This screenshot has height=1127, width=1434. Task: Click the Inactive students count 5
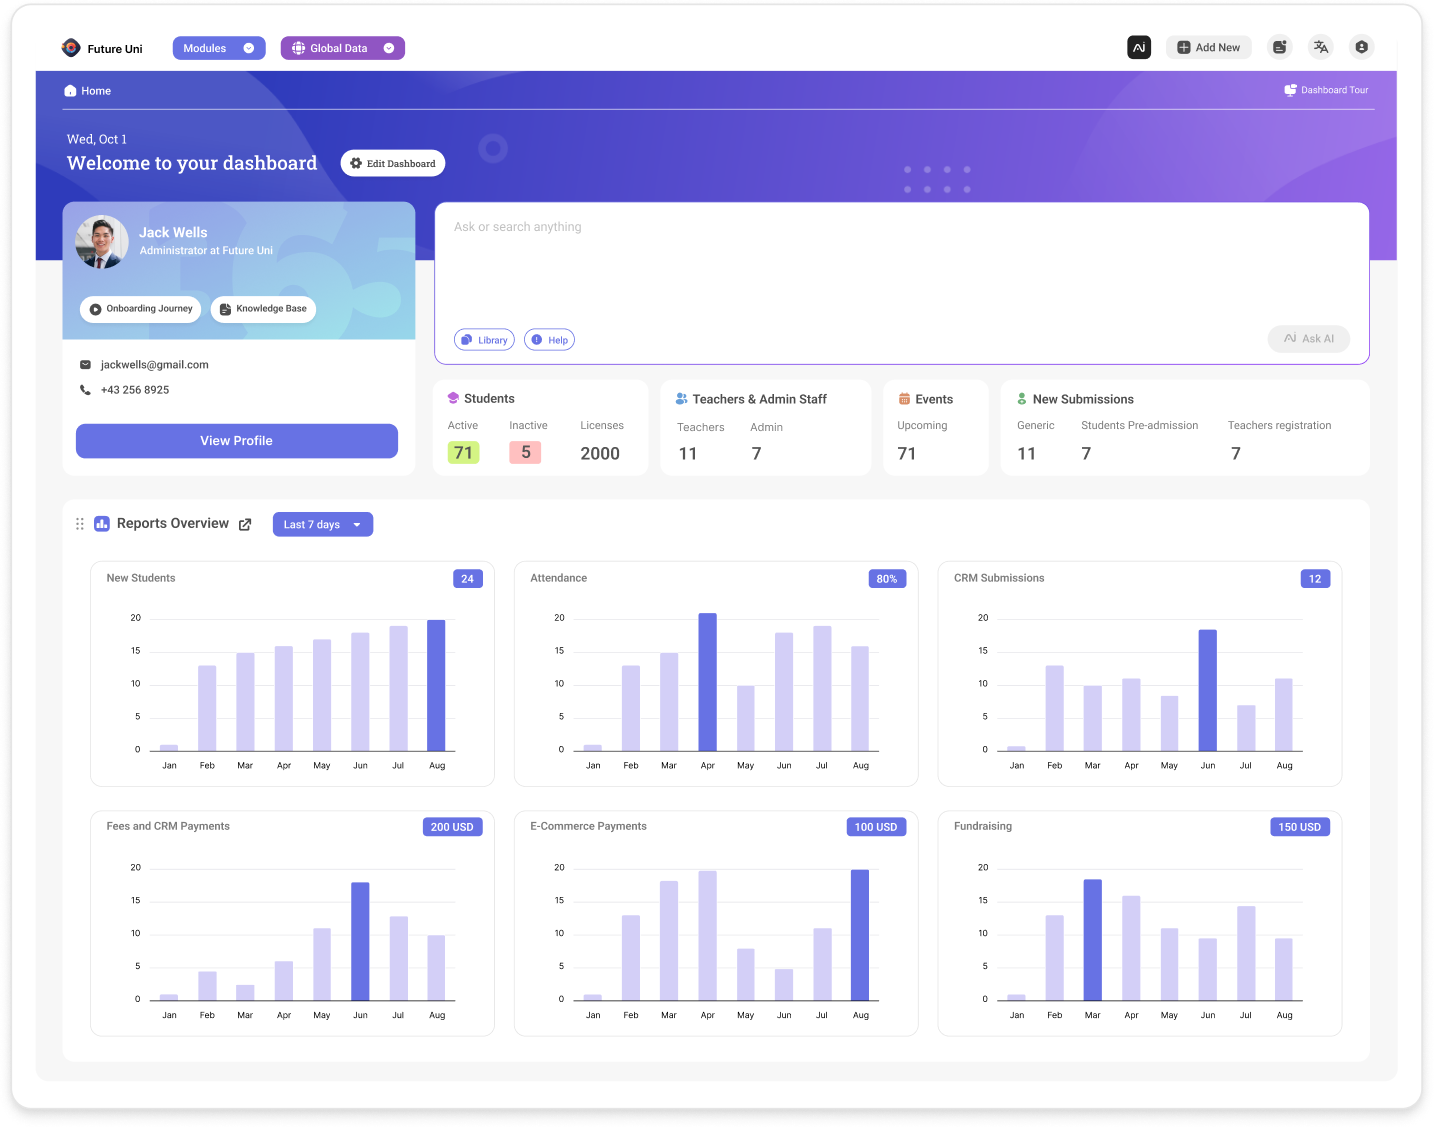526,453
